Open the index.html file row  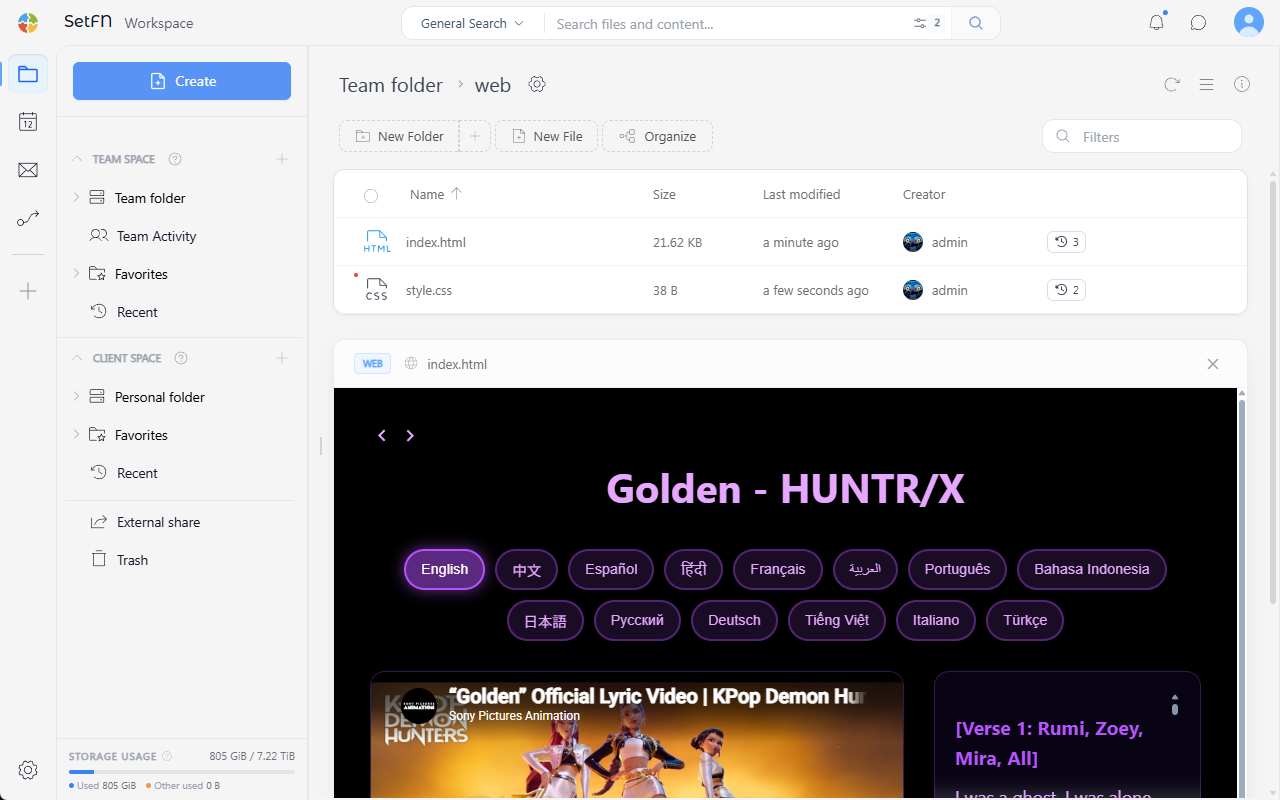790,242
